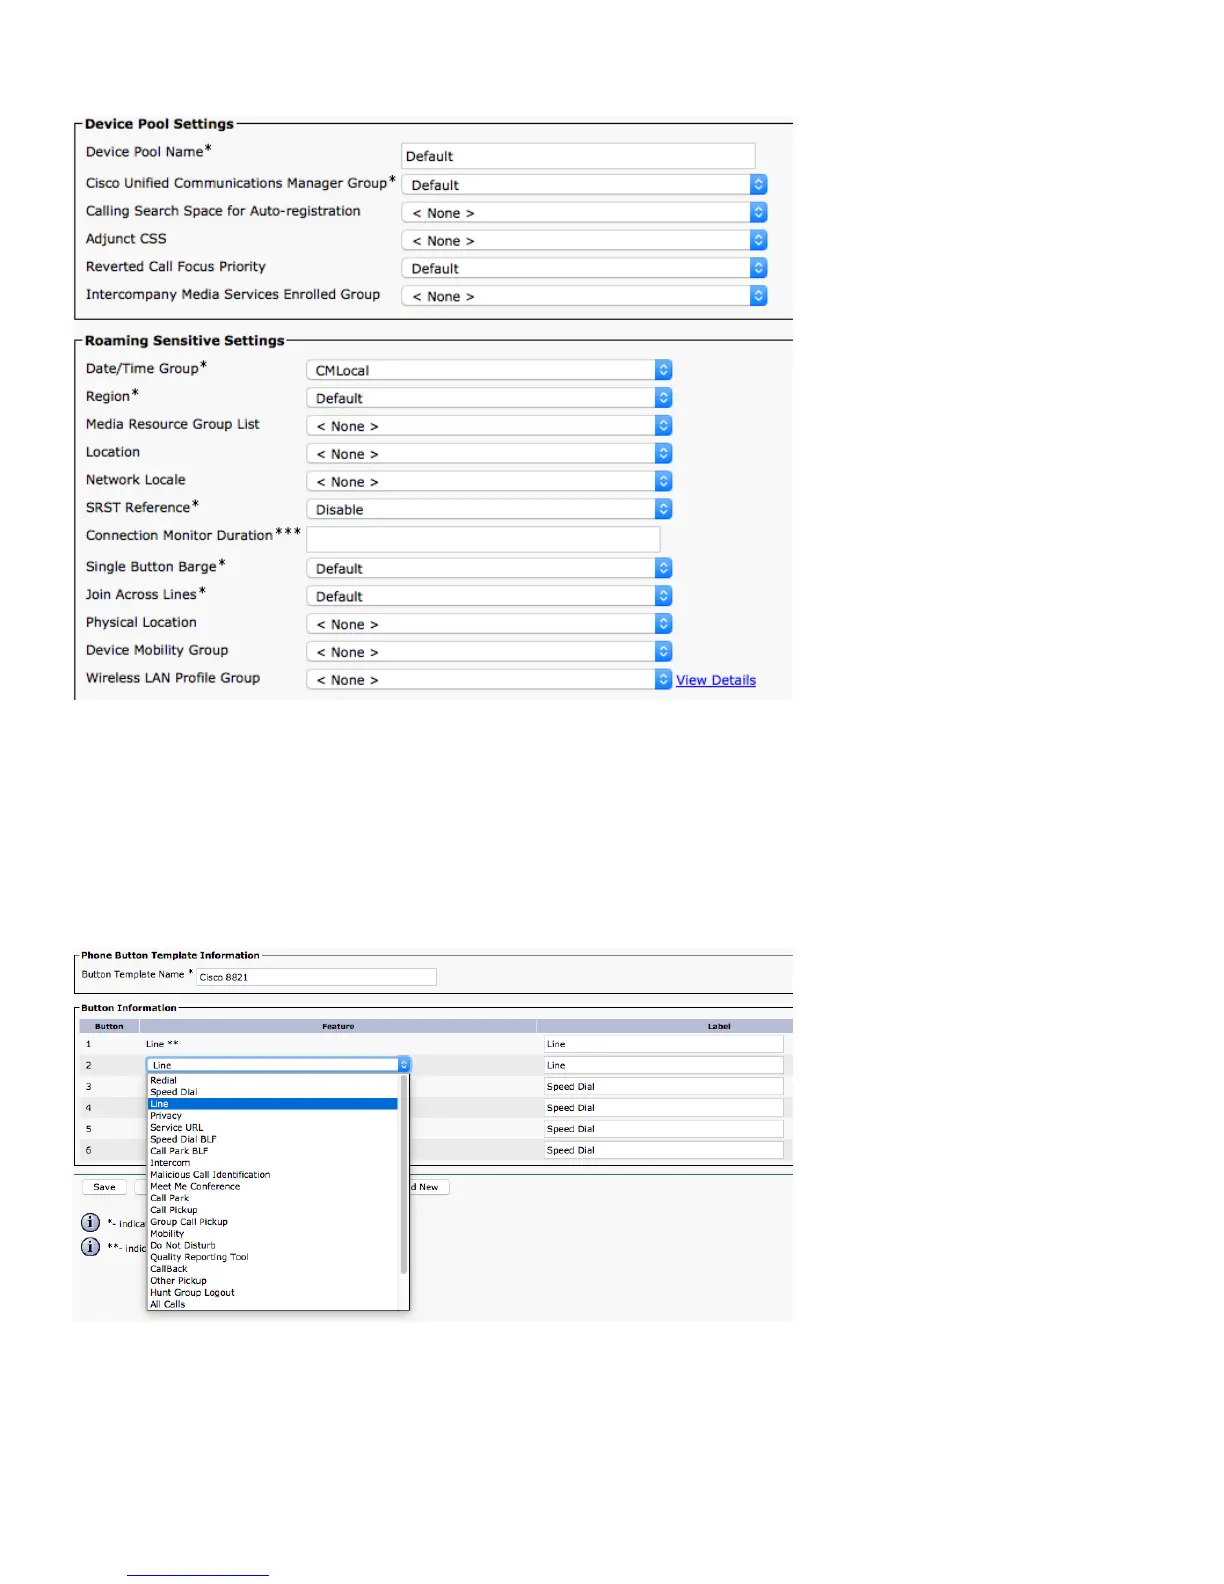
Task: Open the SRST Reference dropdown
Action: point(489,509)
